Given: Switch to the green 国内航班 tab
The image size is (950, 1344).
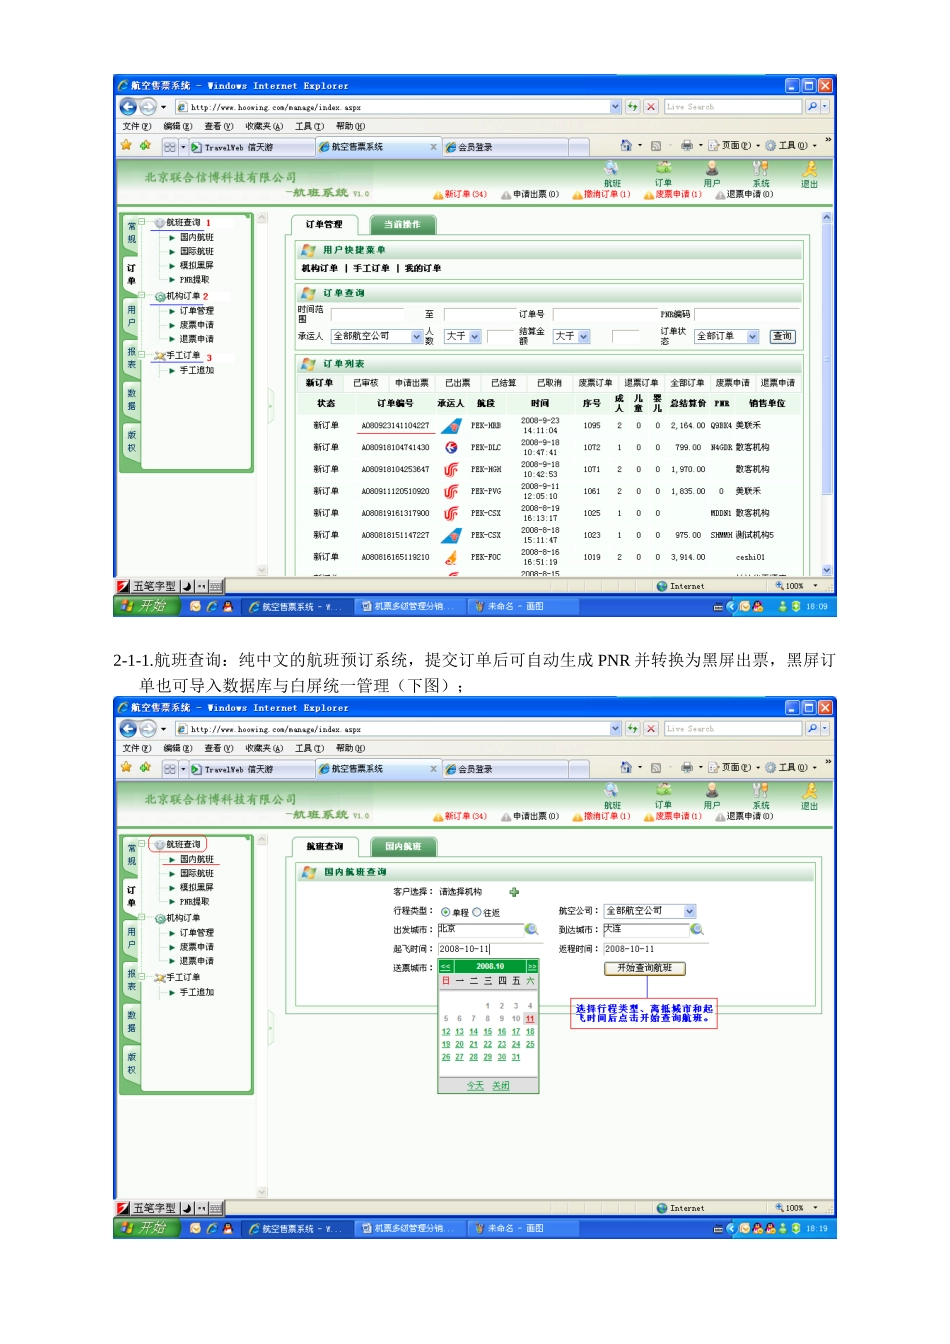Looking at the screenshot, I should (403, 846).
